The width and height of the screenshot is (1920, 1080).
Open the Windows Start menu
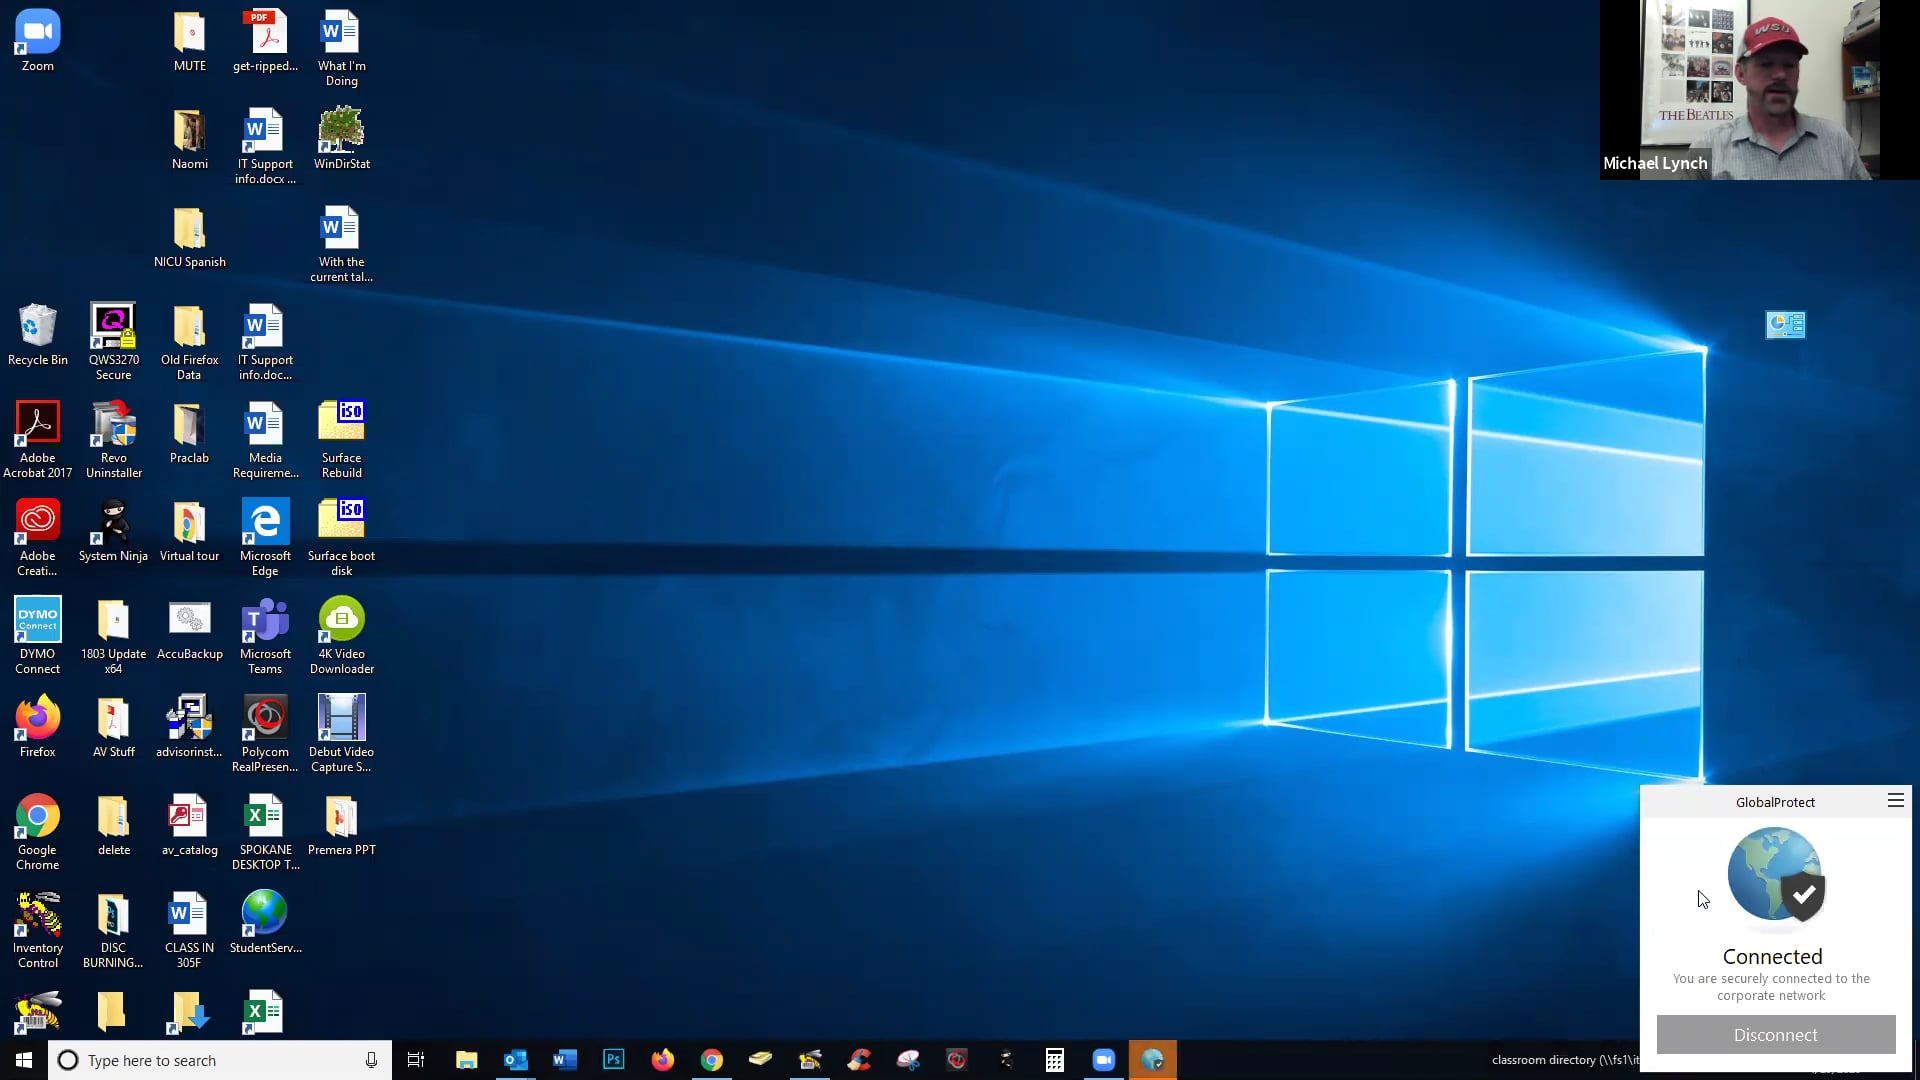[24, 1060]
